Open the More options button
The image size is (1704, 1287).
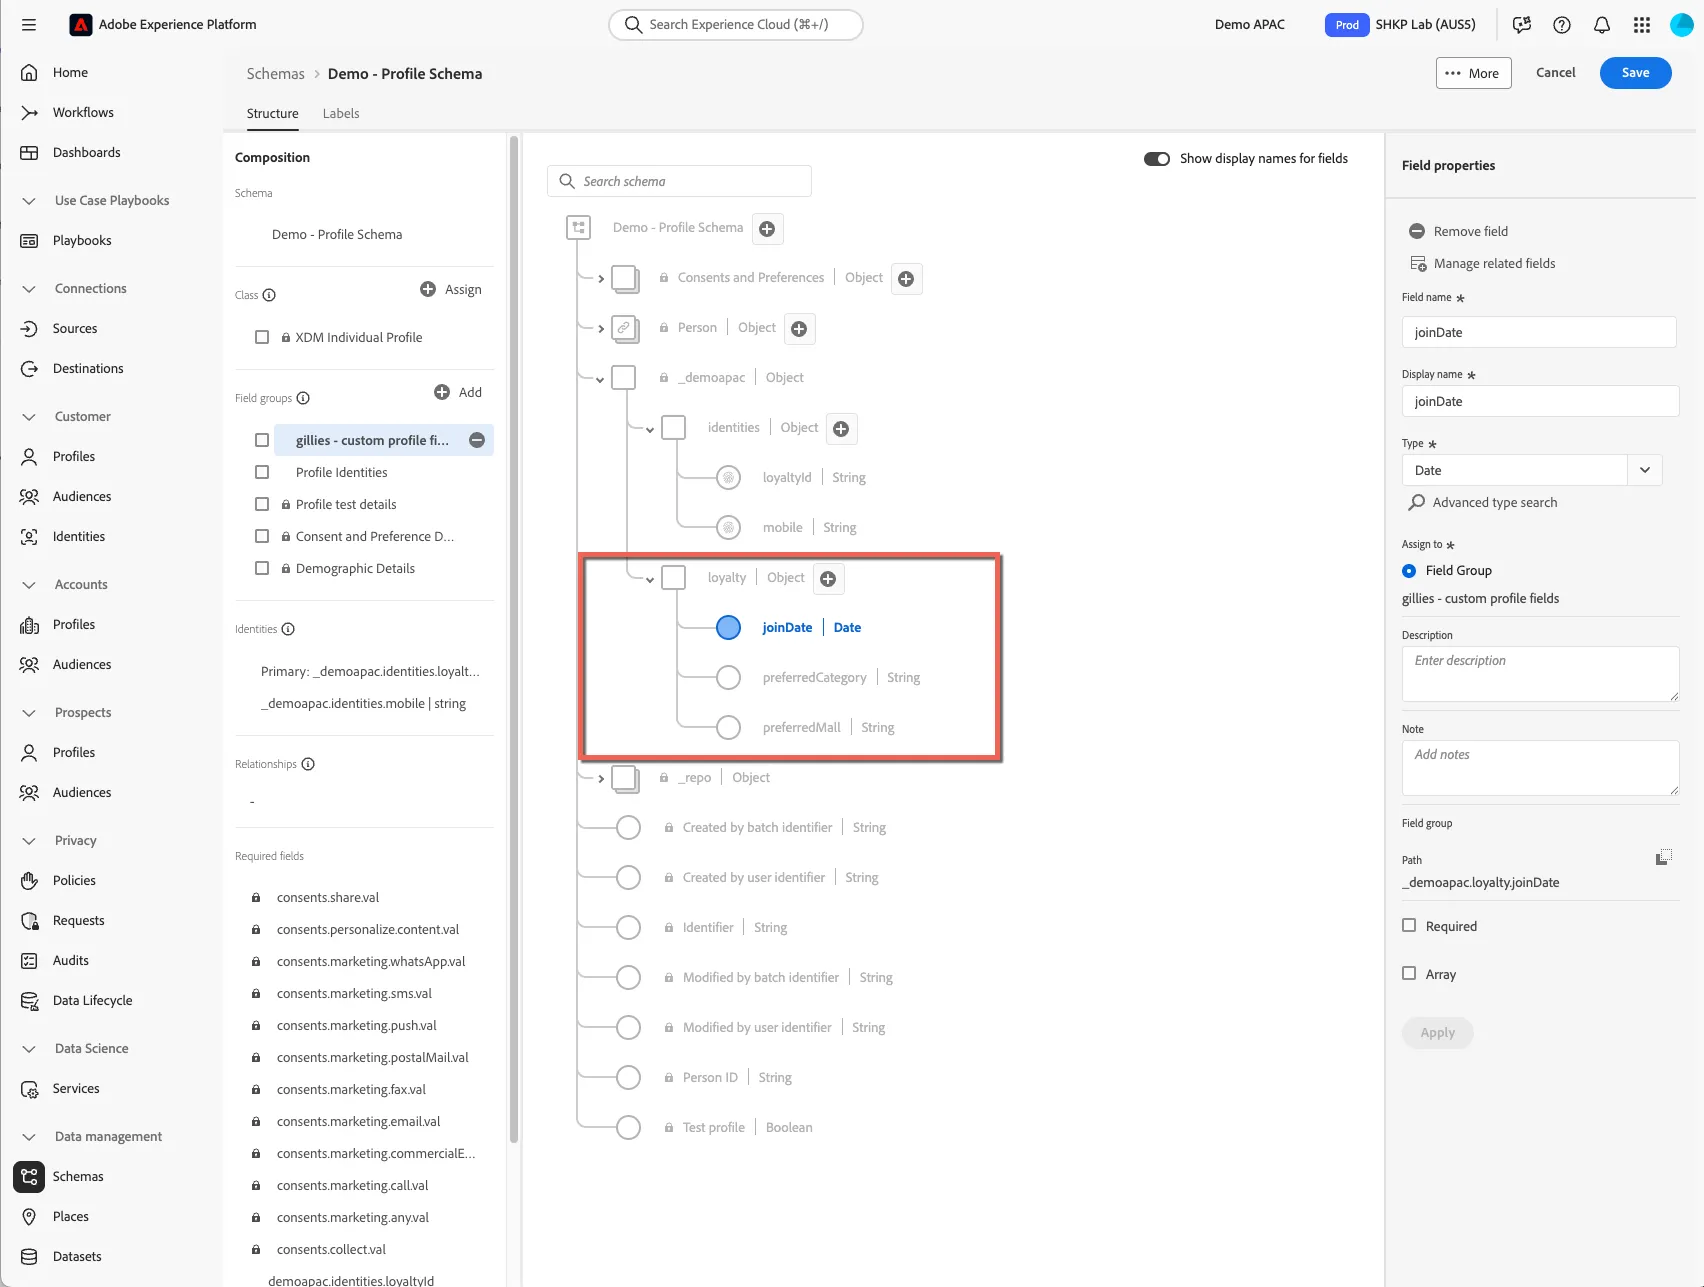coord(1473,73)
